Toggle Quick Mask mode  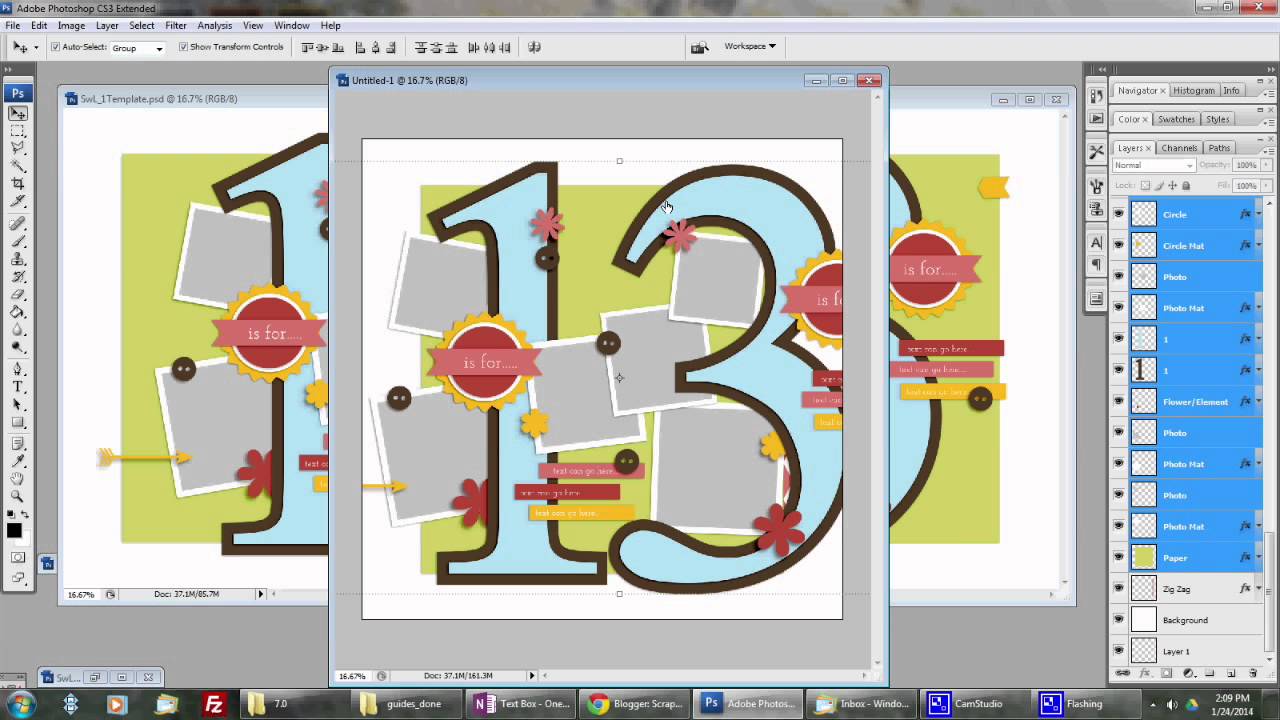coord(18,557)
